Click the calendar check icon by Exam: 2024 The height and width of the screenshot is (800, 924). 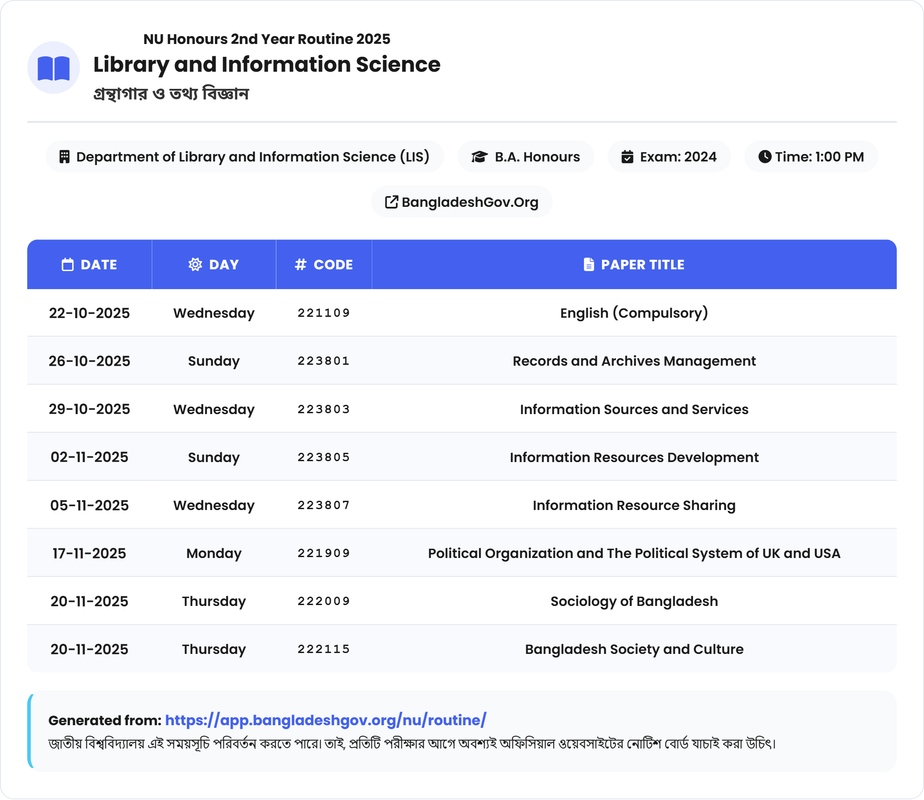[628, 157]
